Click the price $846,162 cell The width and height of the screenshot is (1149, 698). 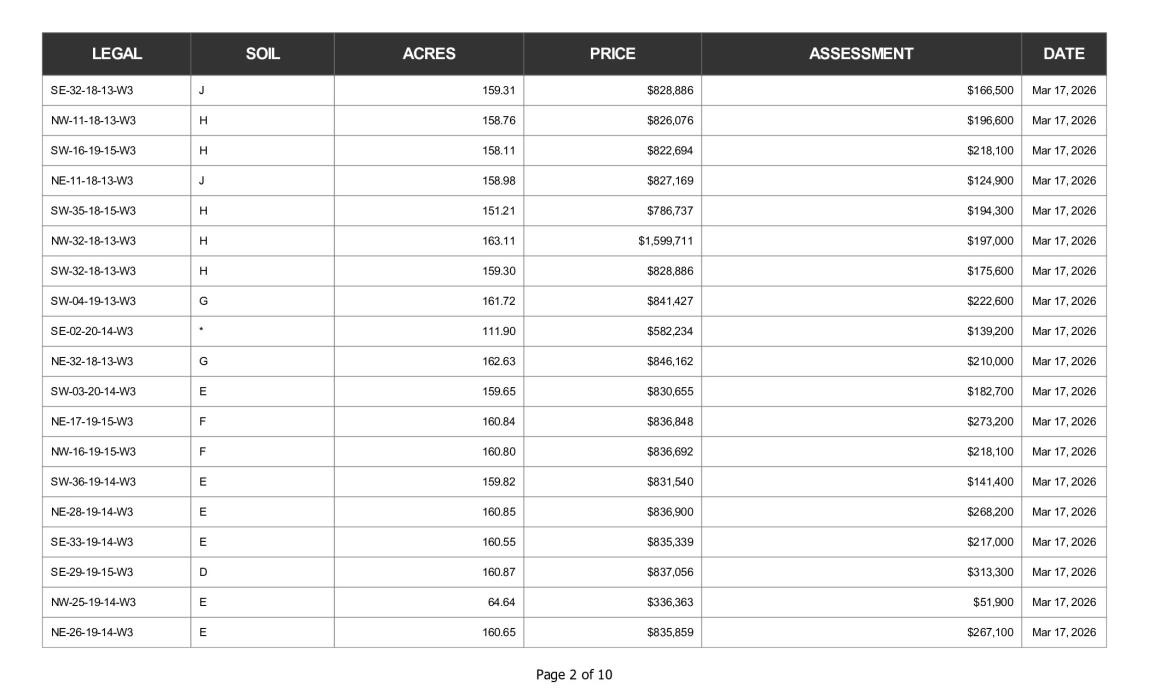pyautogui.click(x=613, y=361)
